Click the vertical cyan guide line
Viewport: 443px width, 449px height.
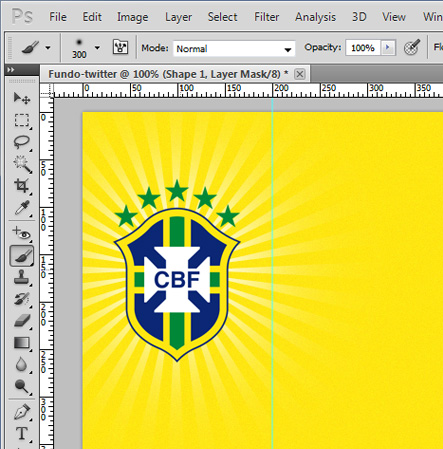272,273
